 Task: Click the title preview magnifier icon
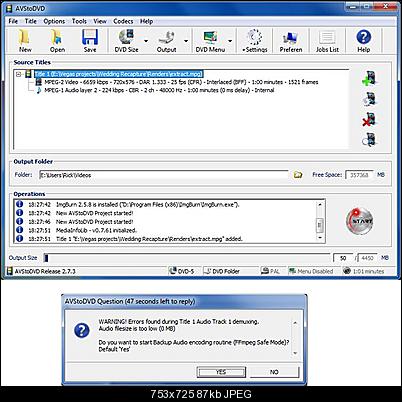(x=369, y=140)
